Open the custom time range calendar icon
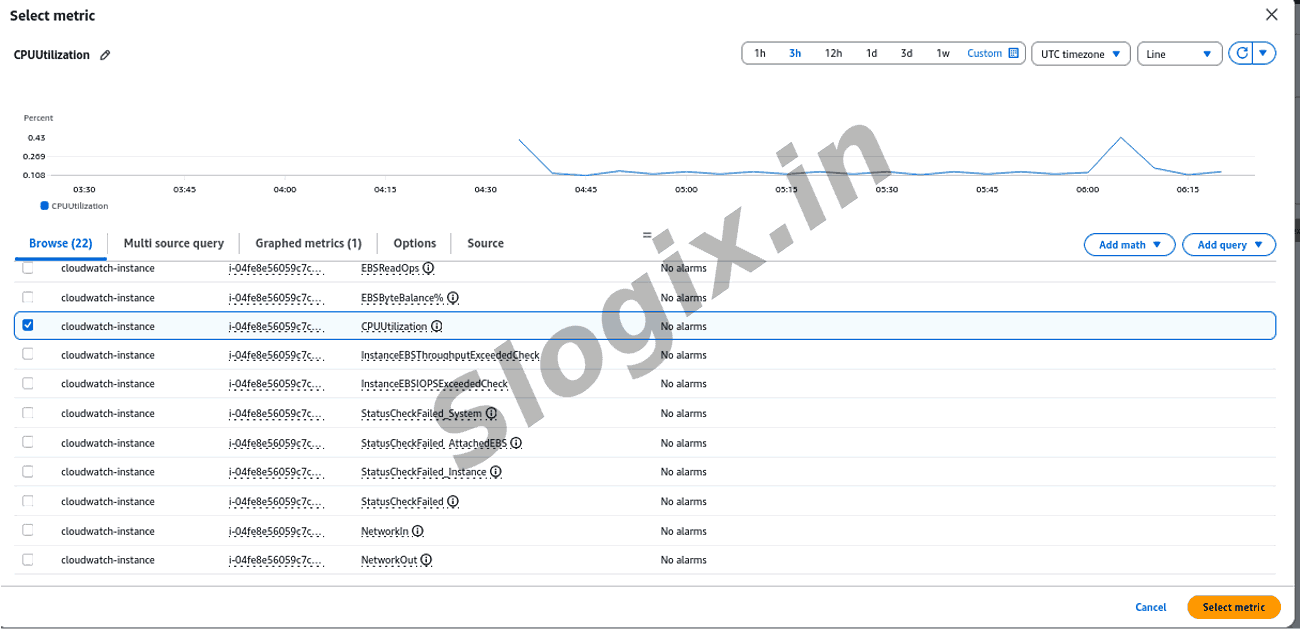This screenshot has height=630, width=1300. 1013,54
